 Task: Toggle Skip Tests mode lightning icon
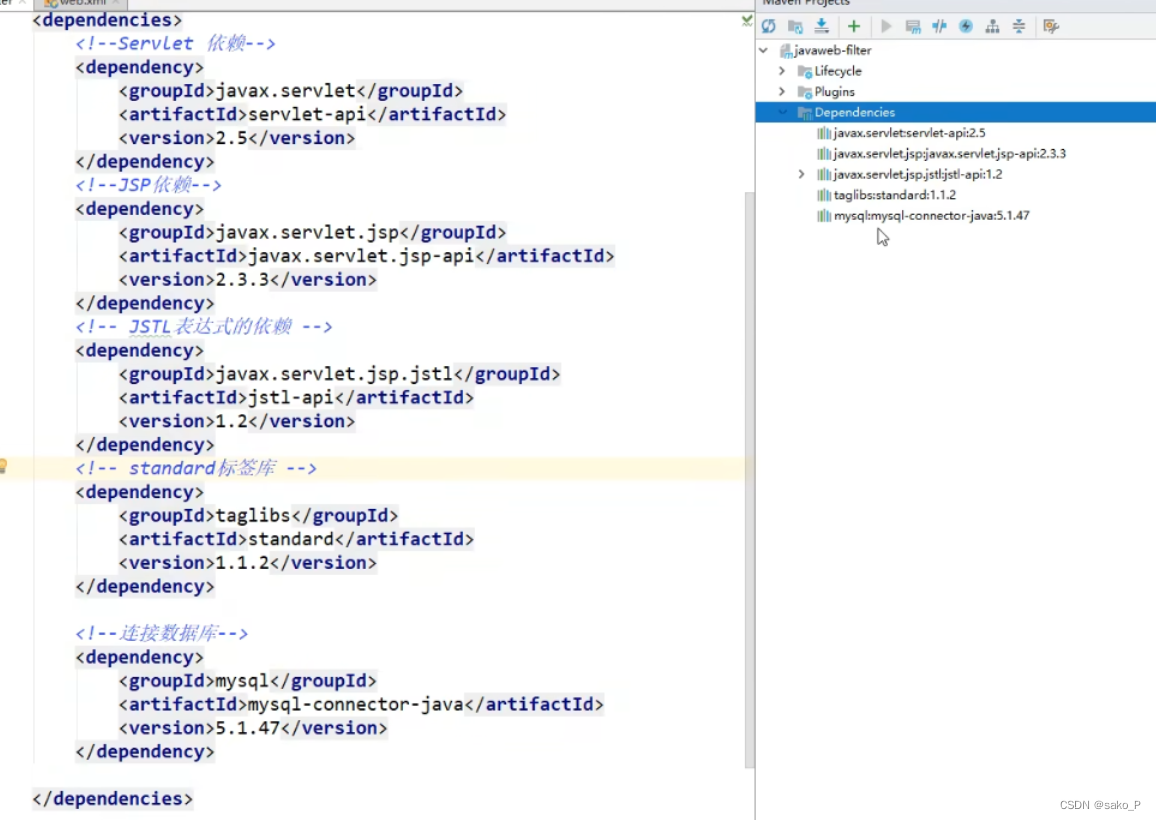pyautogui.click(x=966, y=27)
